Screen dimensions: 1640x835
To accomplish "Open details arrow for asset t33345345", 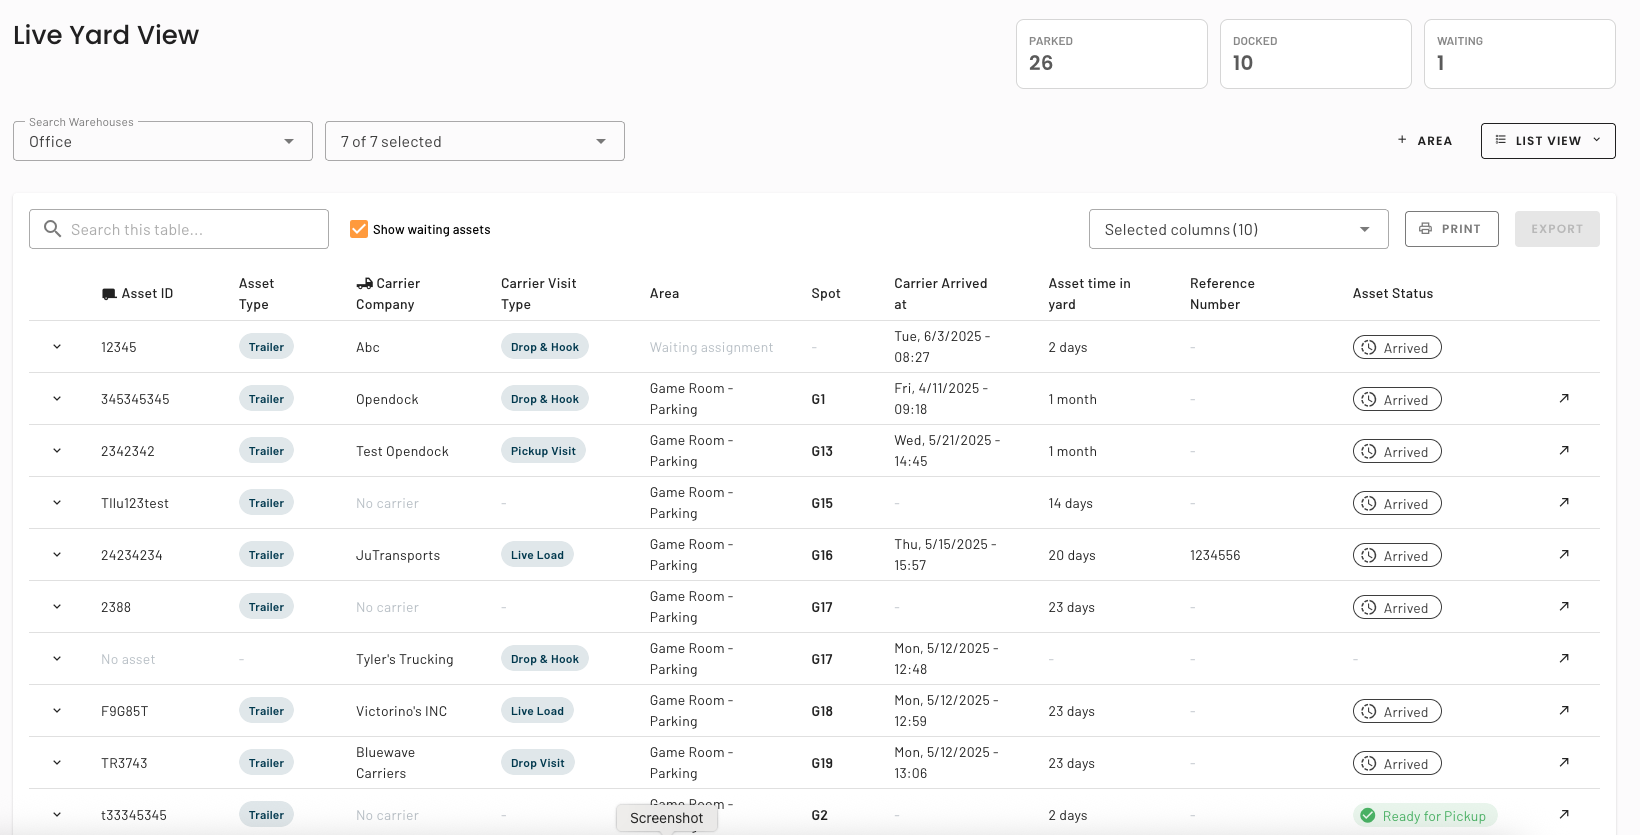I will point(1564,814).
